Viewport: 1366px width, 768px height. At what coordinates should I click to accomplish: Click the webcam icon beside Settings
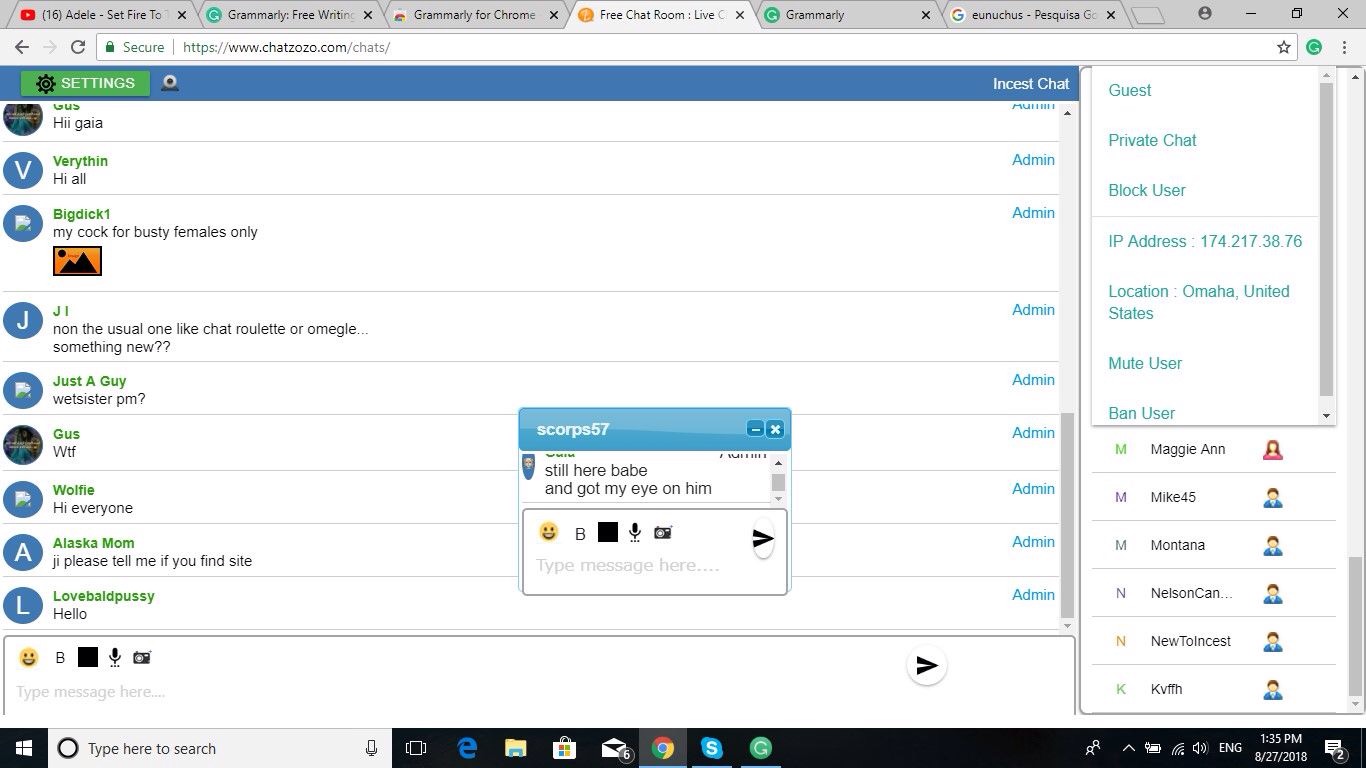click(170, 83)
